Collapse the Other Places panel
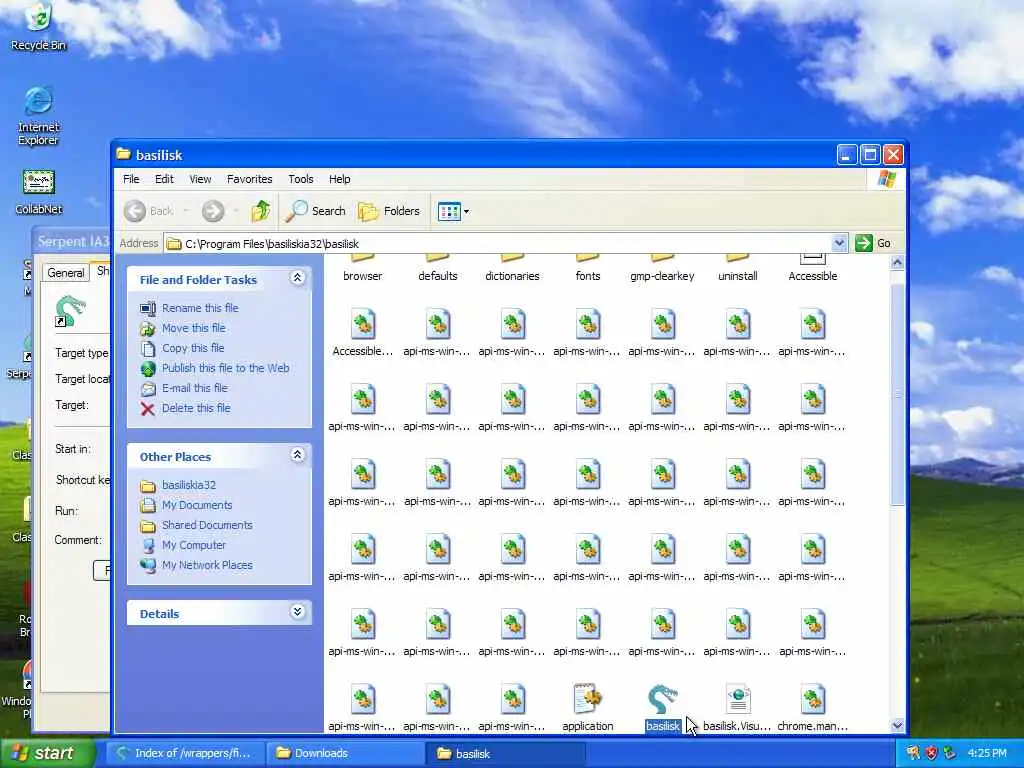Viewport: 1024px width, 768px height. (297, 455)
